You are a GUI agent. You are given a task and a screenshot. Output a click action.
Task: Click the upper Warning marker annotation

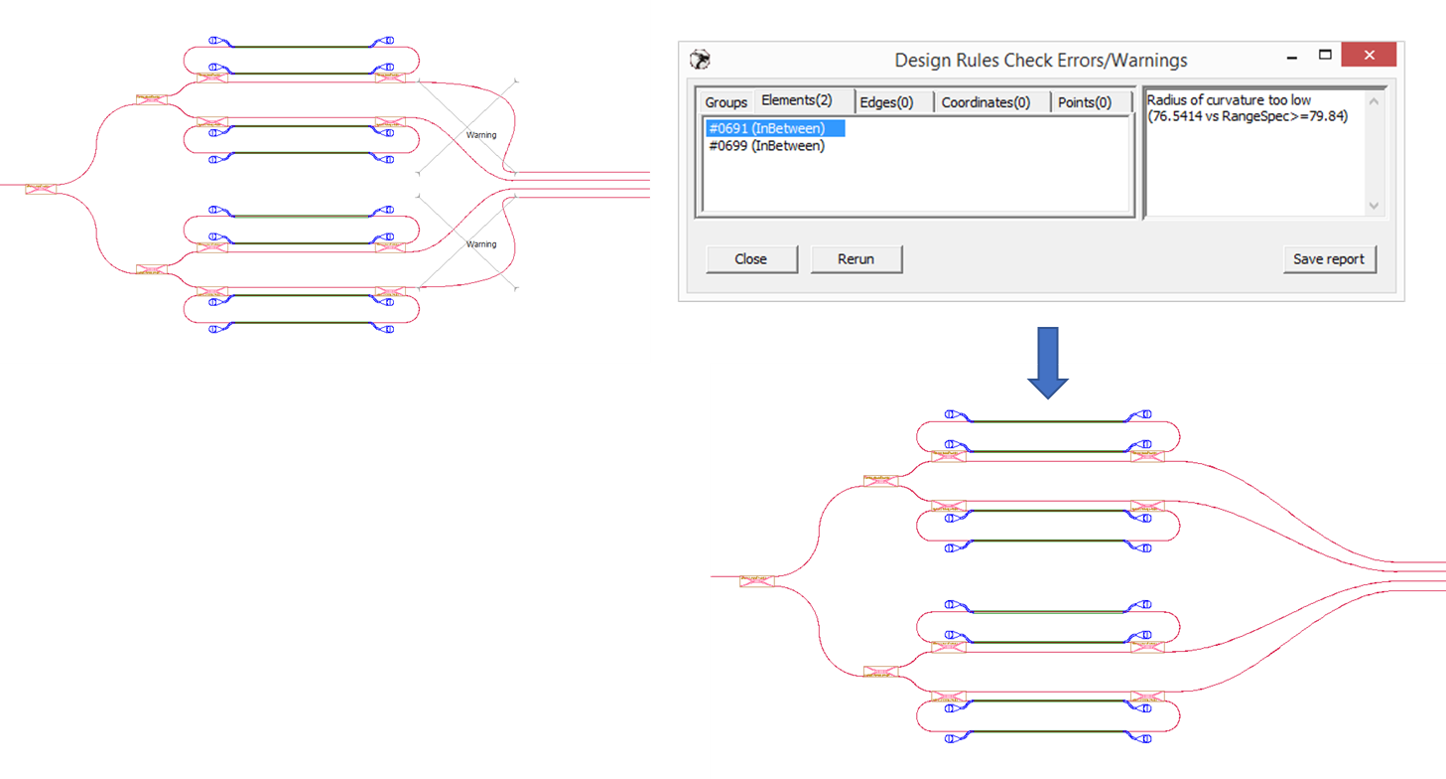(x=482, y=134)
